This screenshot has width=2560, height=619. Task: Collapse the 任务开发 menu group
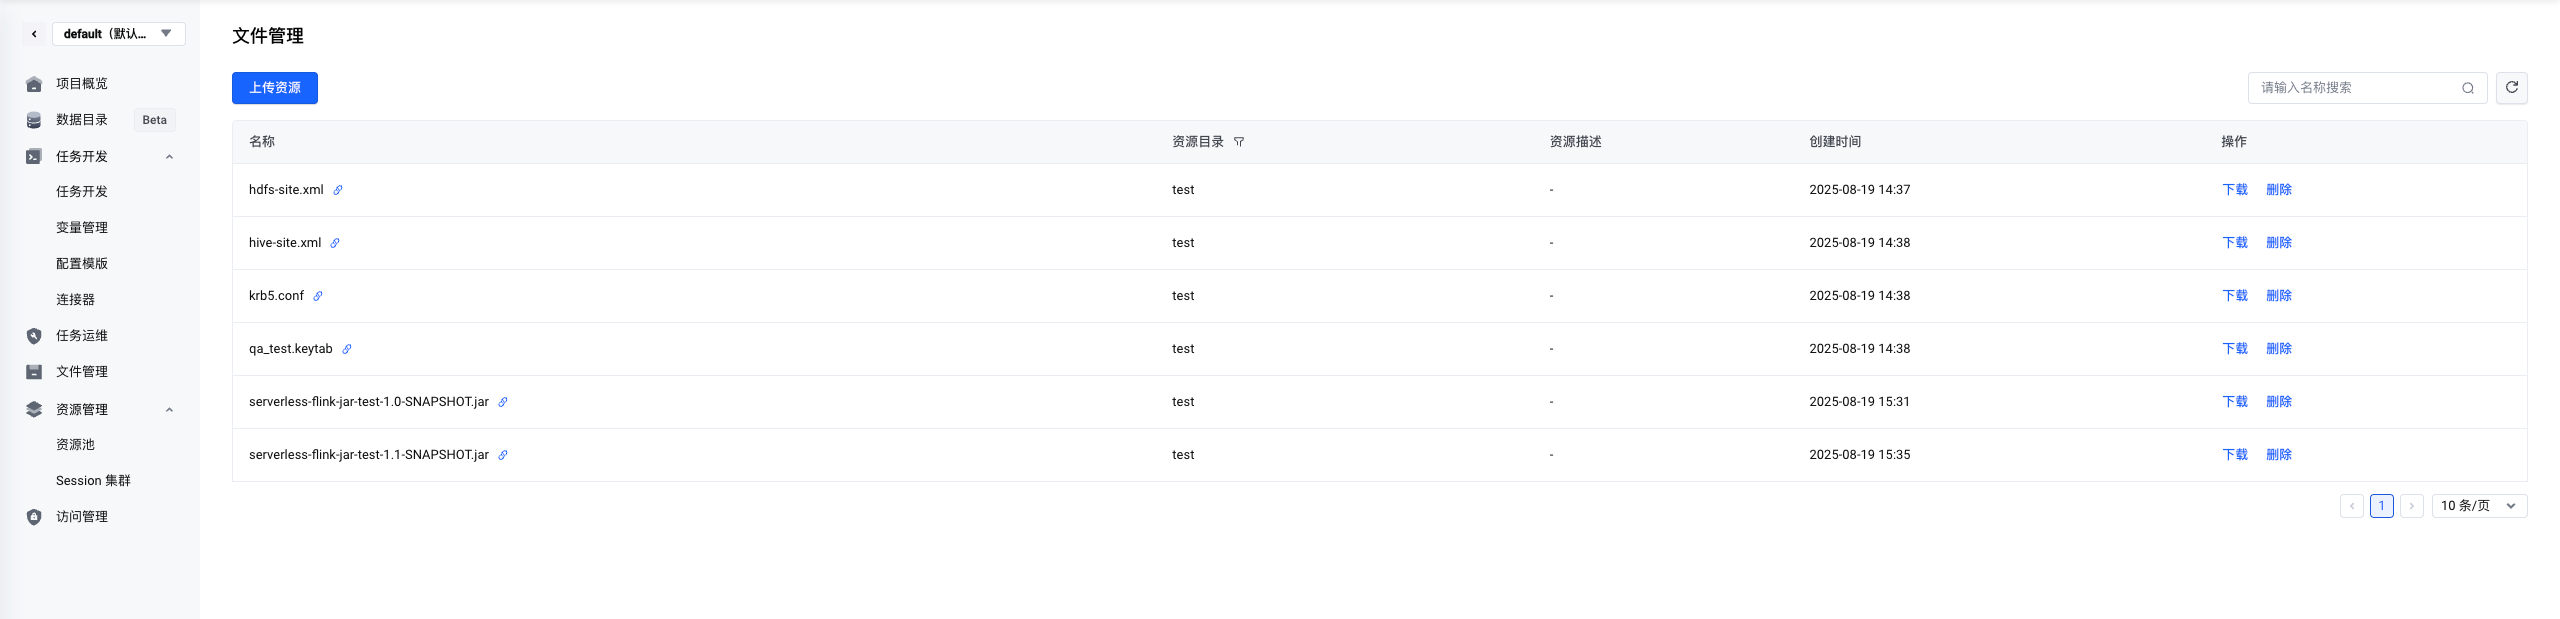click(x=169, y=157)
